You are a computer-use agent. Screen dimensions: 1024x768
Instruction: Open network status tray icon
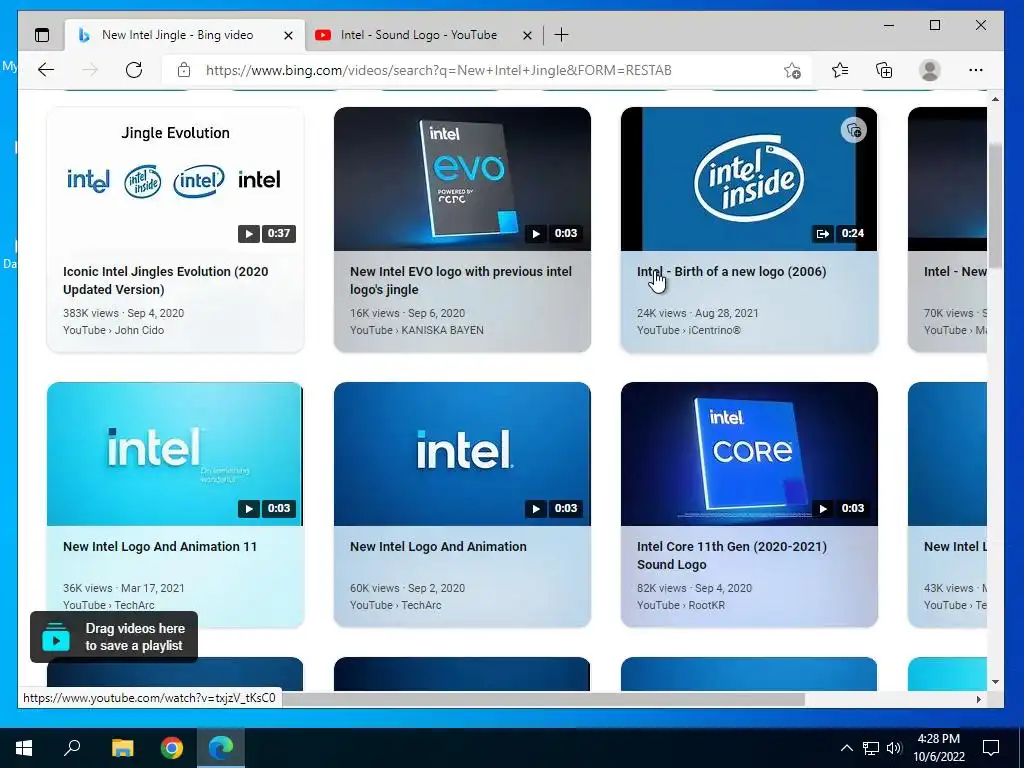tap(871, 748)
